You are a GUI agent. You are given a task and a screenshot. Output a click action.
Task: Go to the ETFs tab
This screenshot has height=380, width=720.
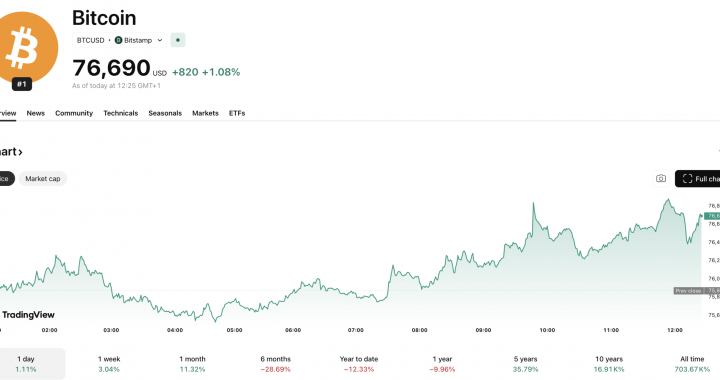(237, 113)
